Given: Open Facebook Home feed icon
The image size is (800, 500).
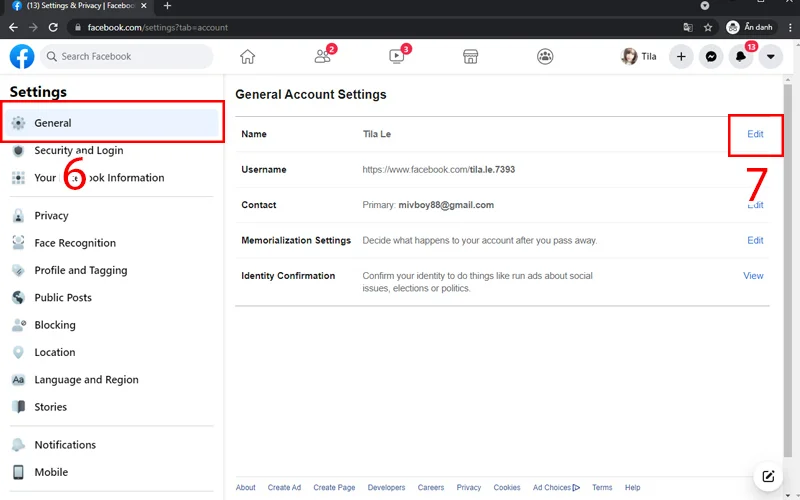Looking at the screenshot, I should (x=247, y=57).
